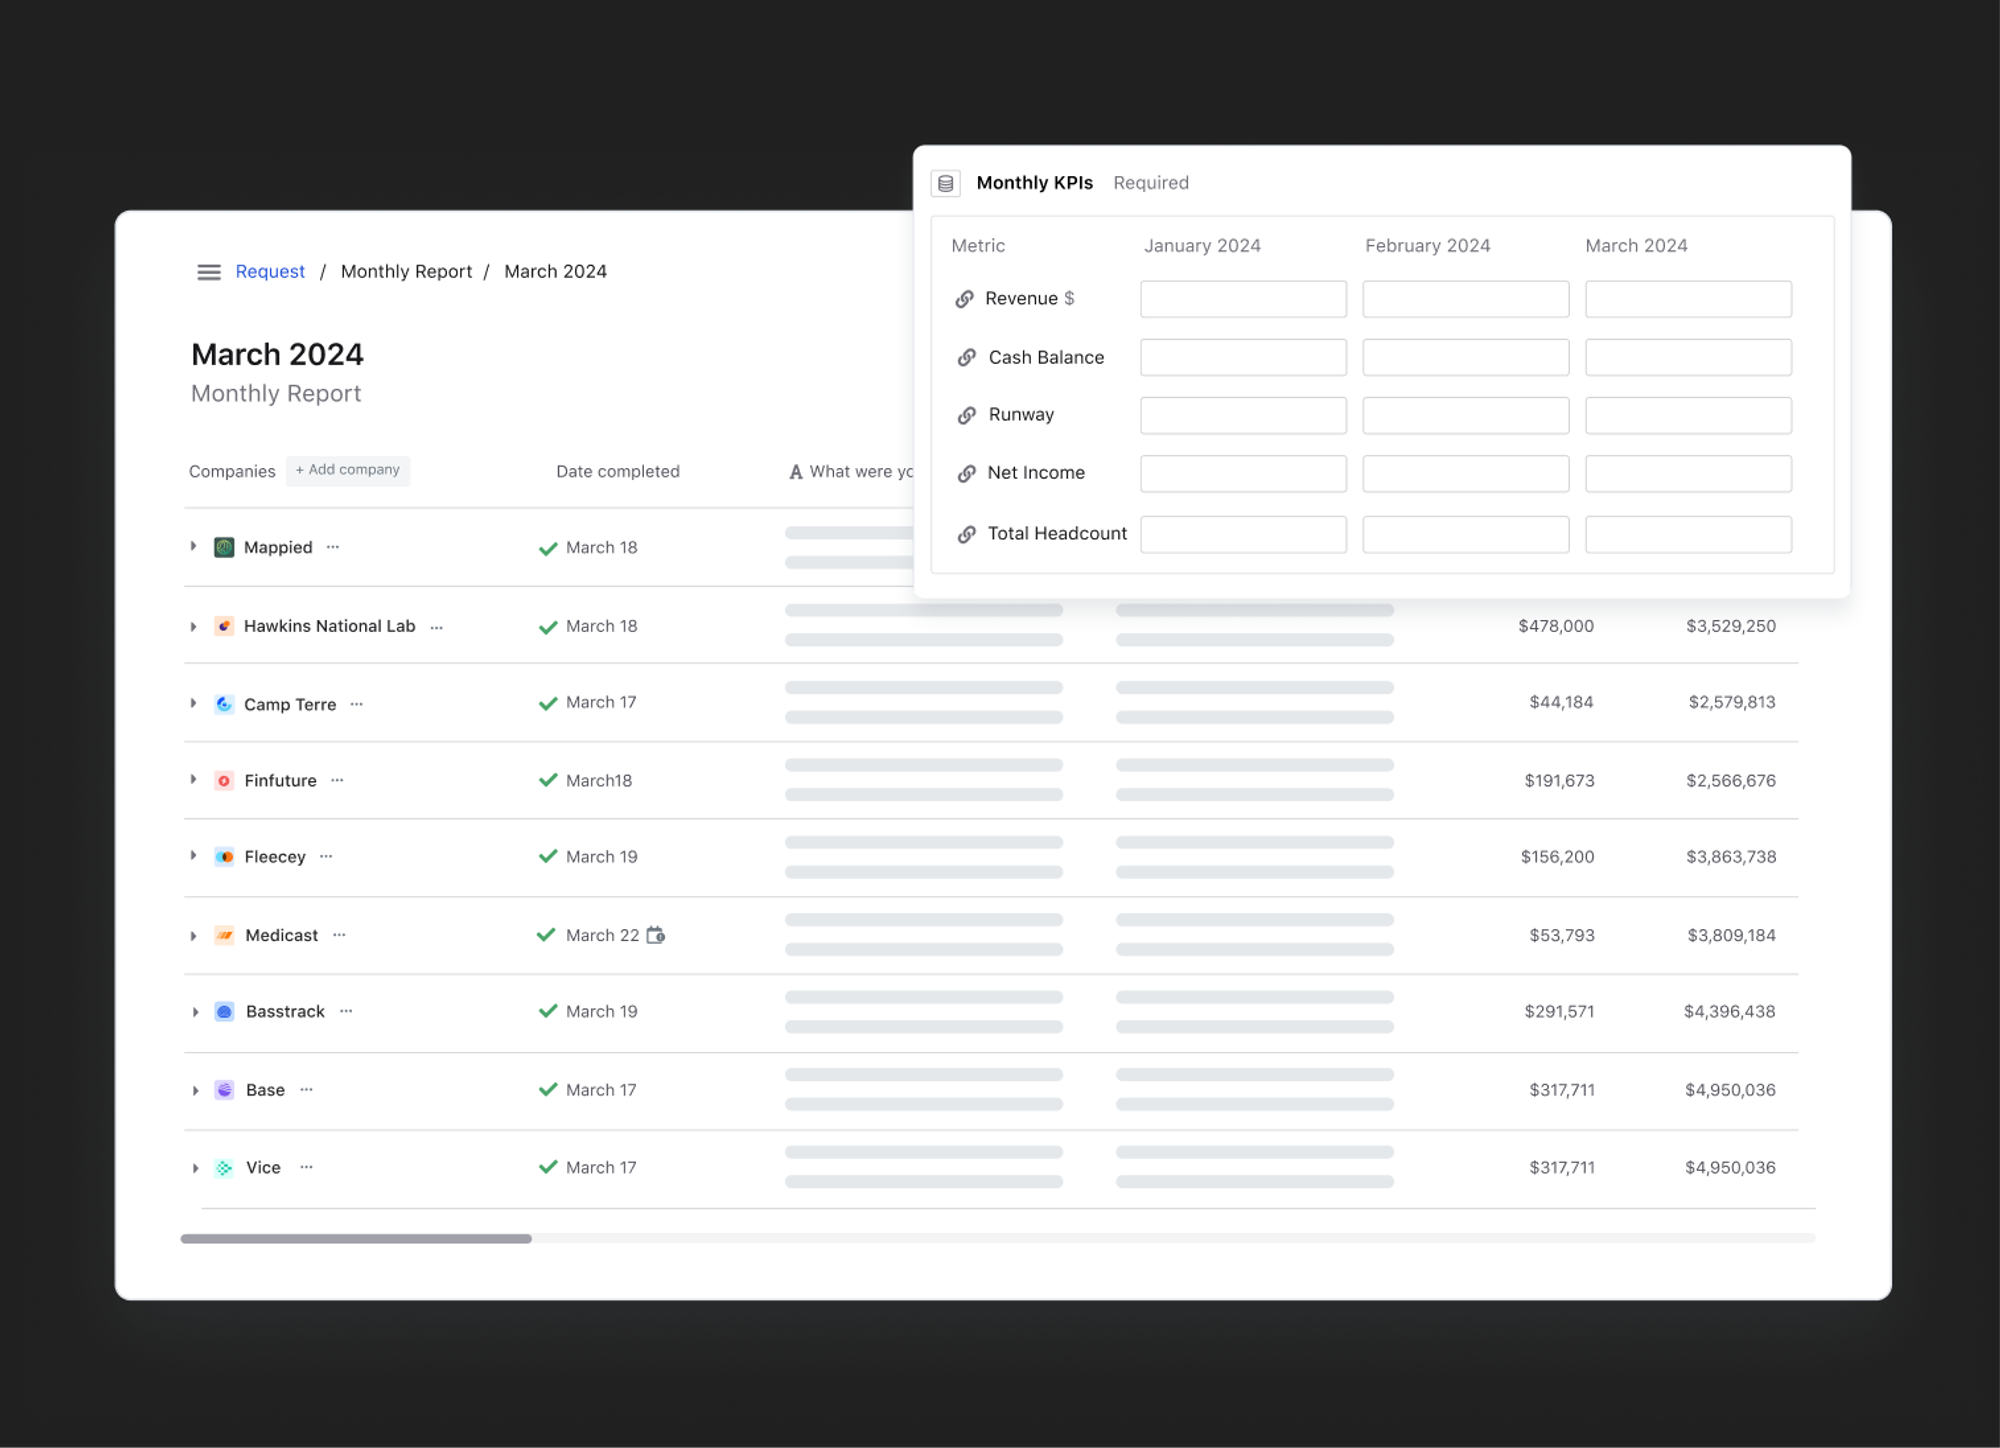This screenshot has width=2000, height=1448.
Task: Expand the Medicast company row
Action: point(194,936)
